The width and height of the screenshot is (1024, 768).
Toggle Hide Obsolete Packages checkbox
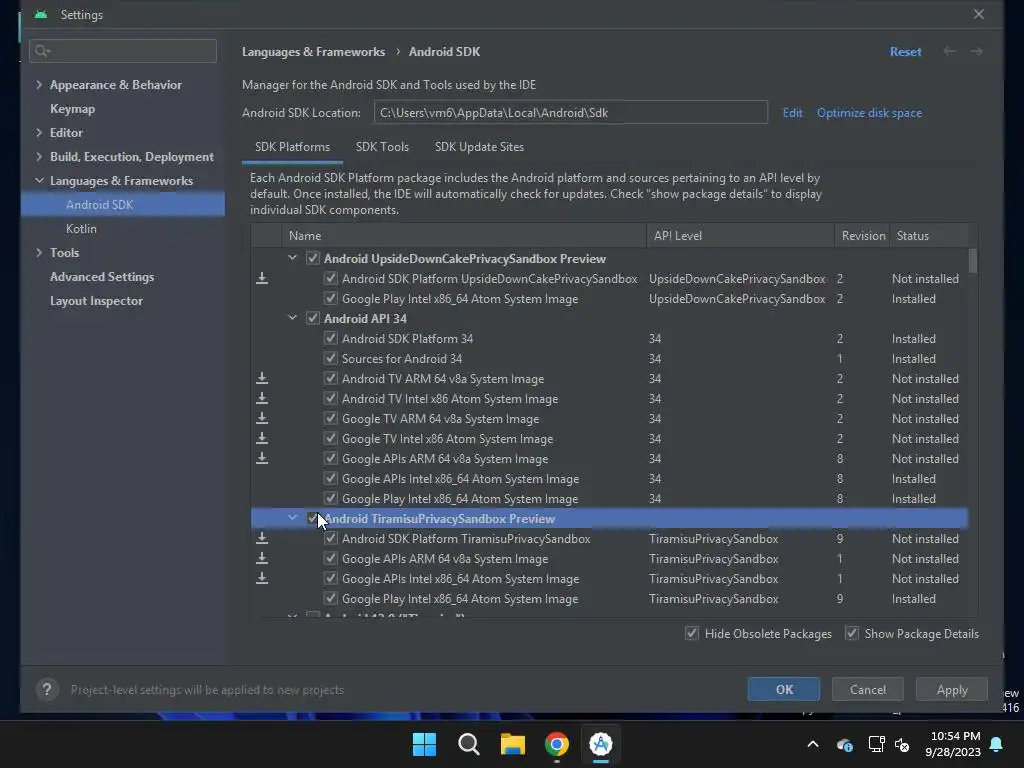[x=692, y=633]
